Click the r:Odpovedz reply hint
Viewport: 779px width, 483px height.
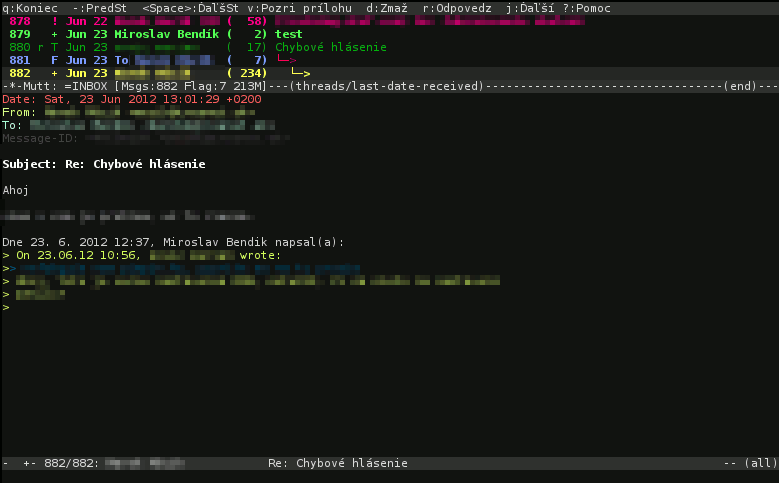(x=457, y=8)
